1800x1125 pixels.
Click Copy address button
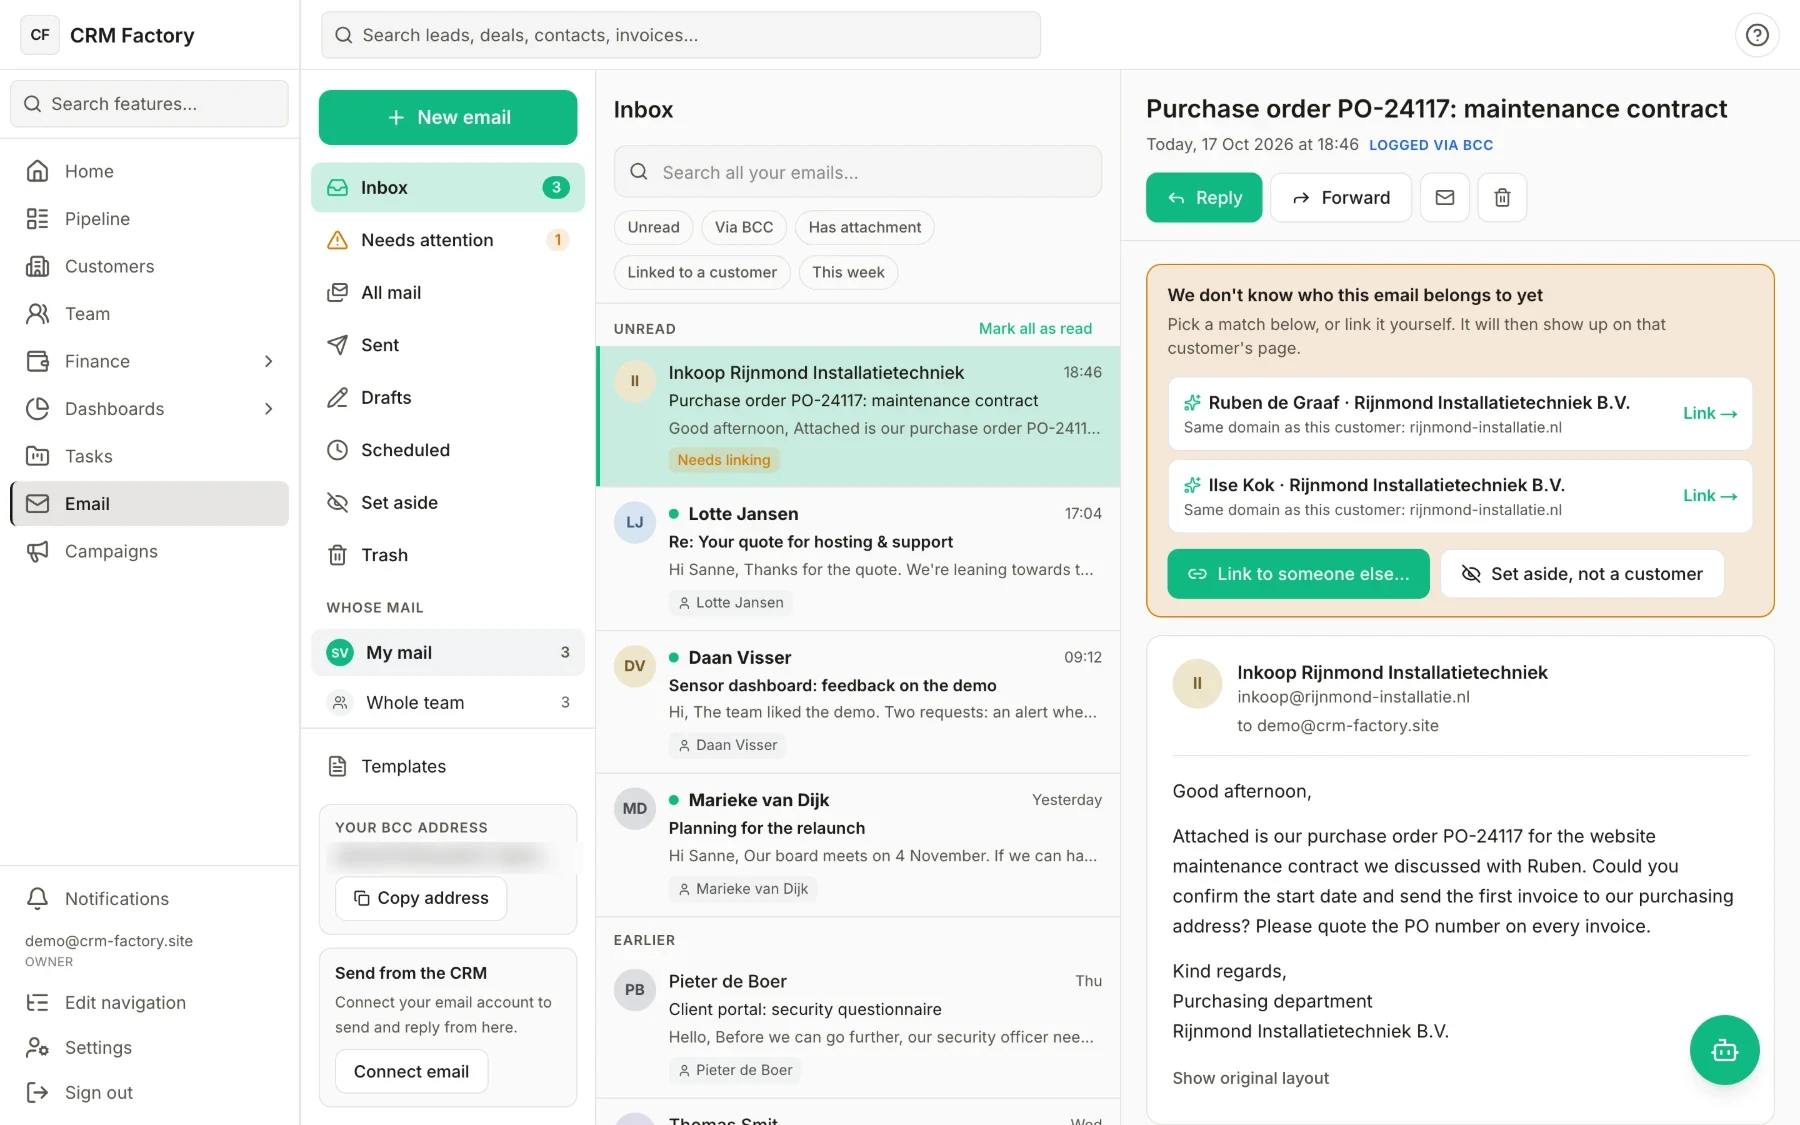tap(421, 898)
